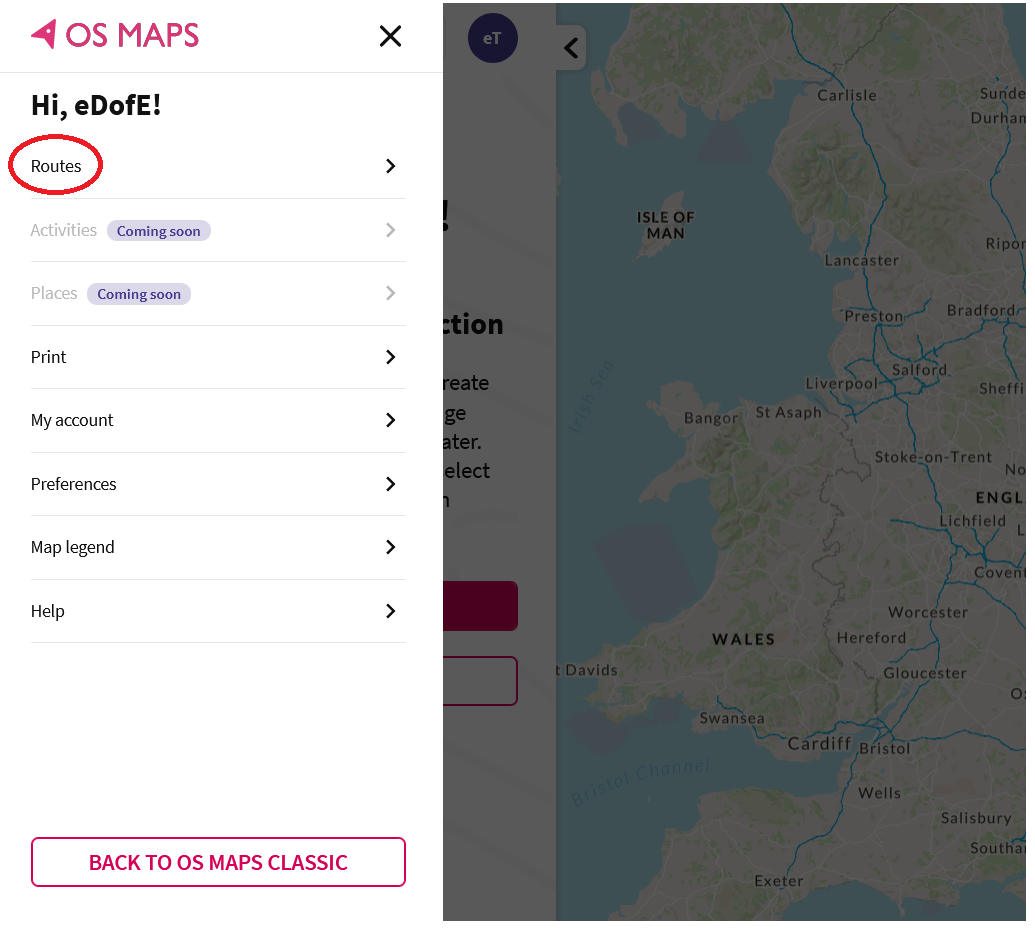Viewport: 1035px width, 929px height.
Task: Open the Routes menu item
Action: pyautogui.click(x=55, y=166)
